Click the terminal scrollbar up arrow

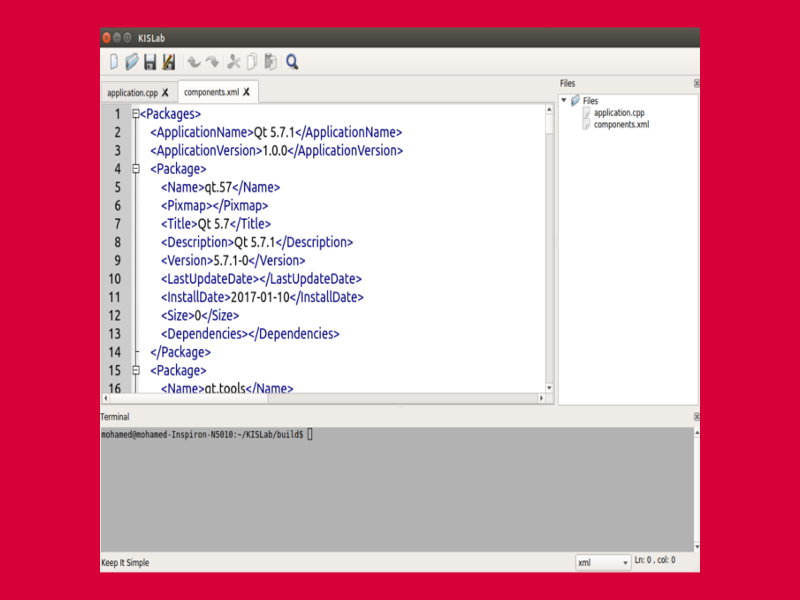[x=697, y=433]
